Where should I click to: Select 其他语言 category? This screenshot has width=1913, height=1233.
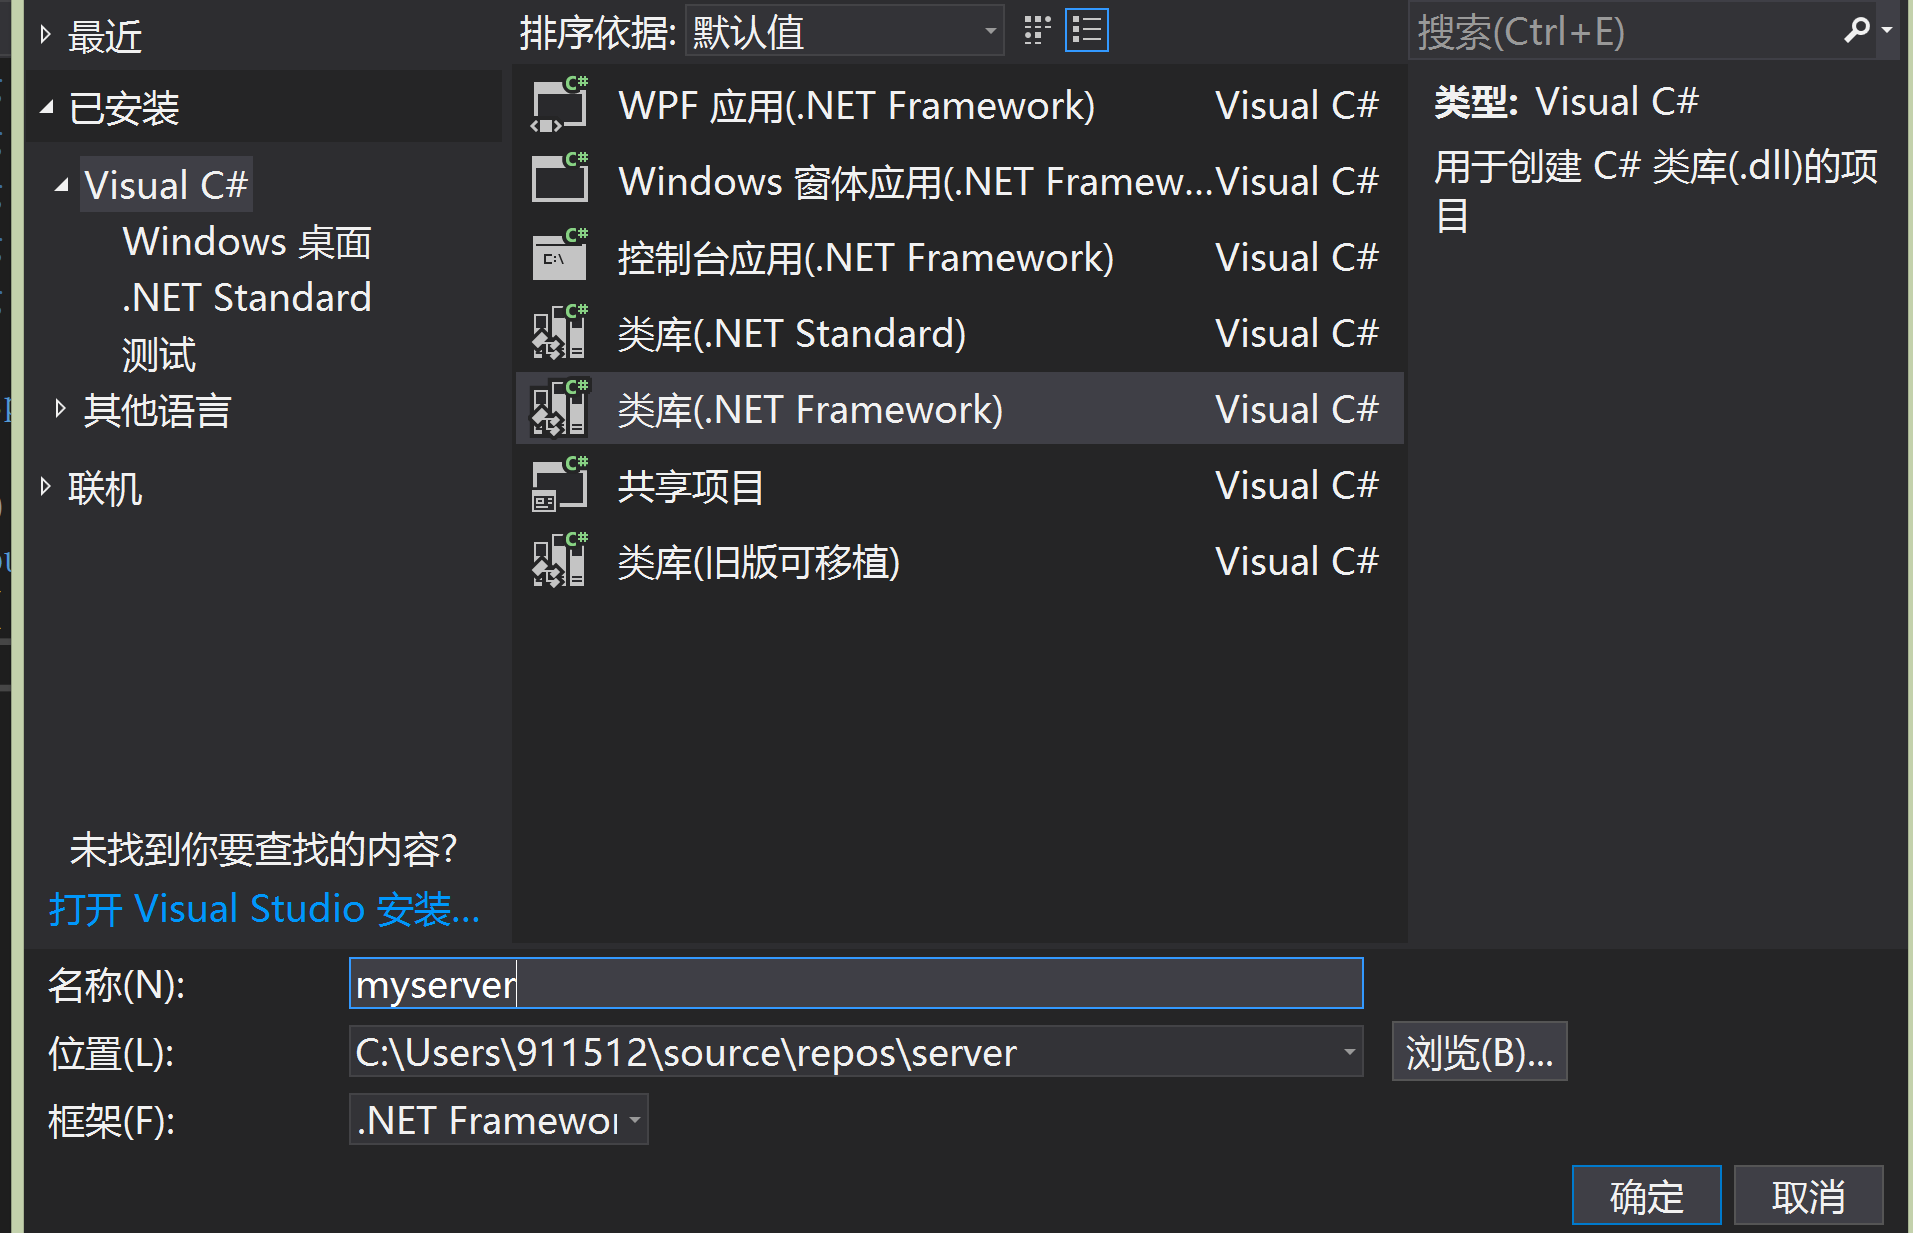pos(157,410)
